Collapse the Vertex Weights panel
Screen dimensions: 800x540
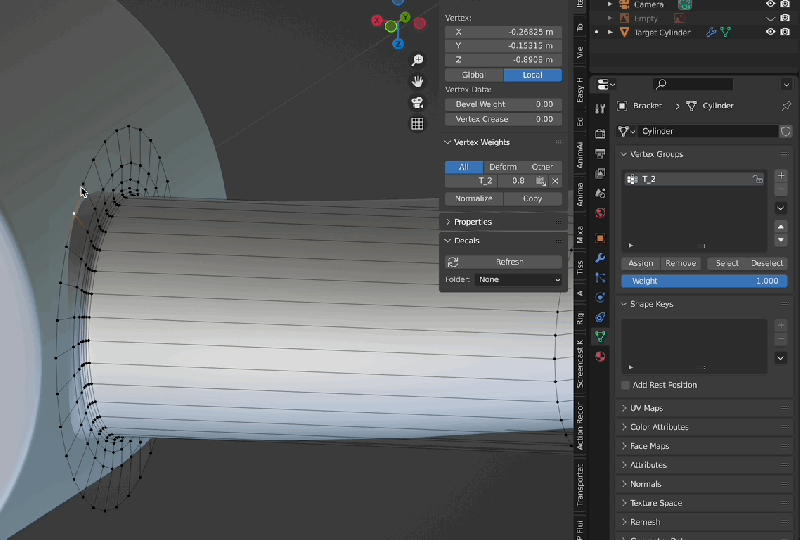[447, 142]
